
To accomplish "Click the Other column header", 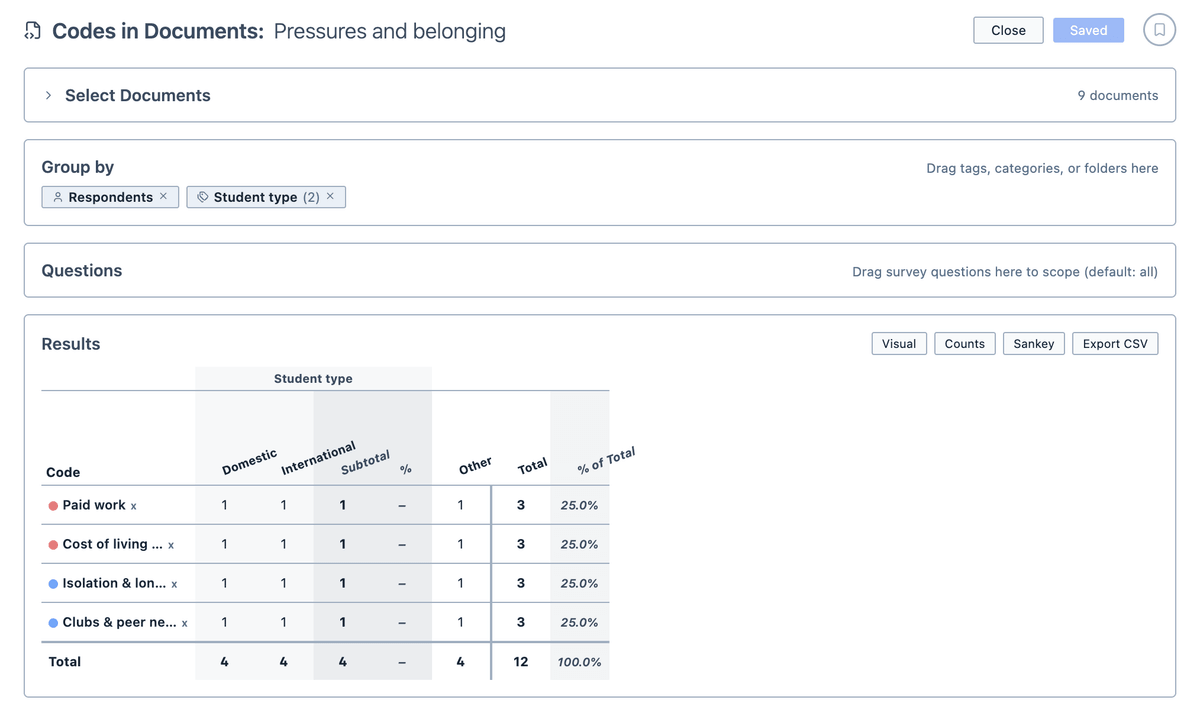I will (475, 466).
